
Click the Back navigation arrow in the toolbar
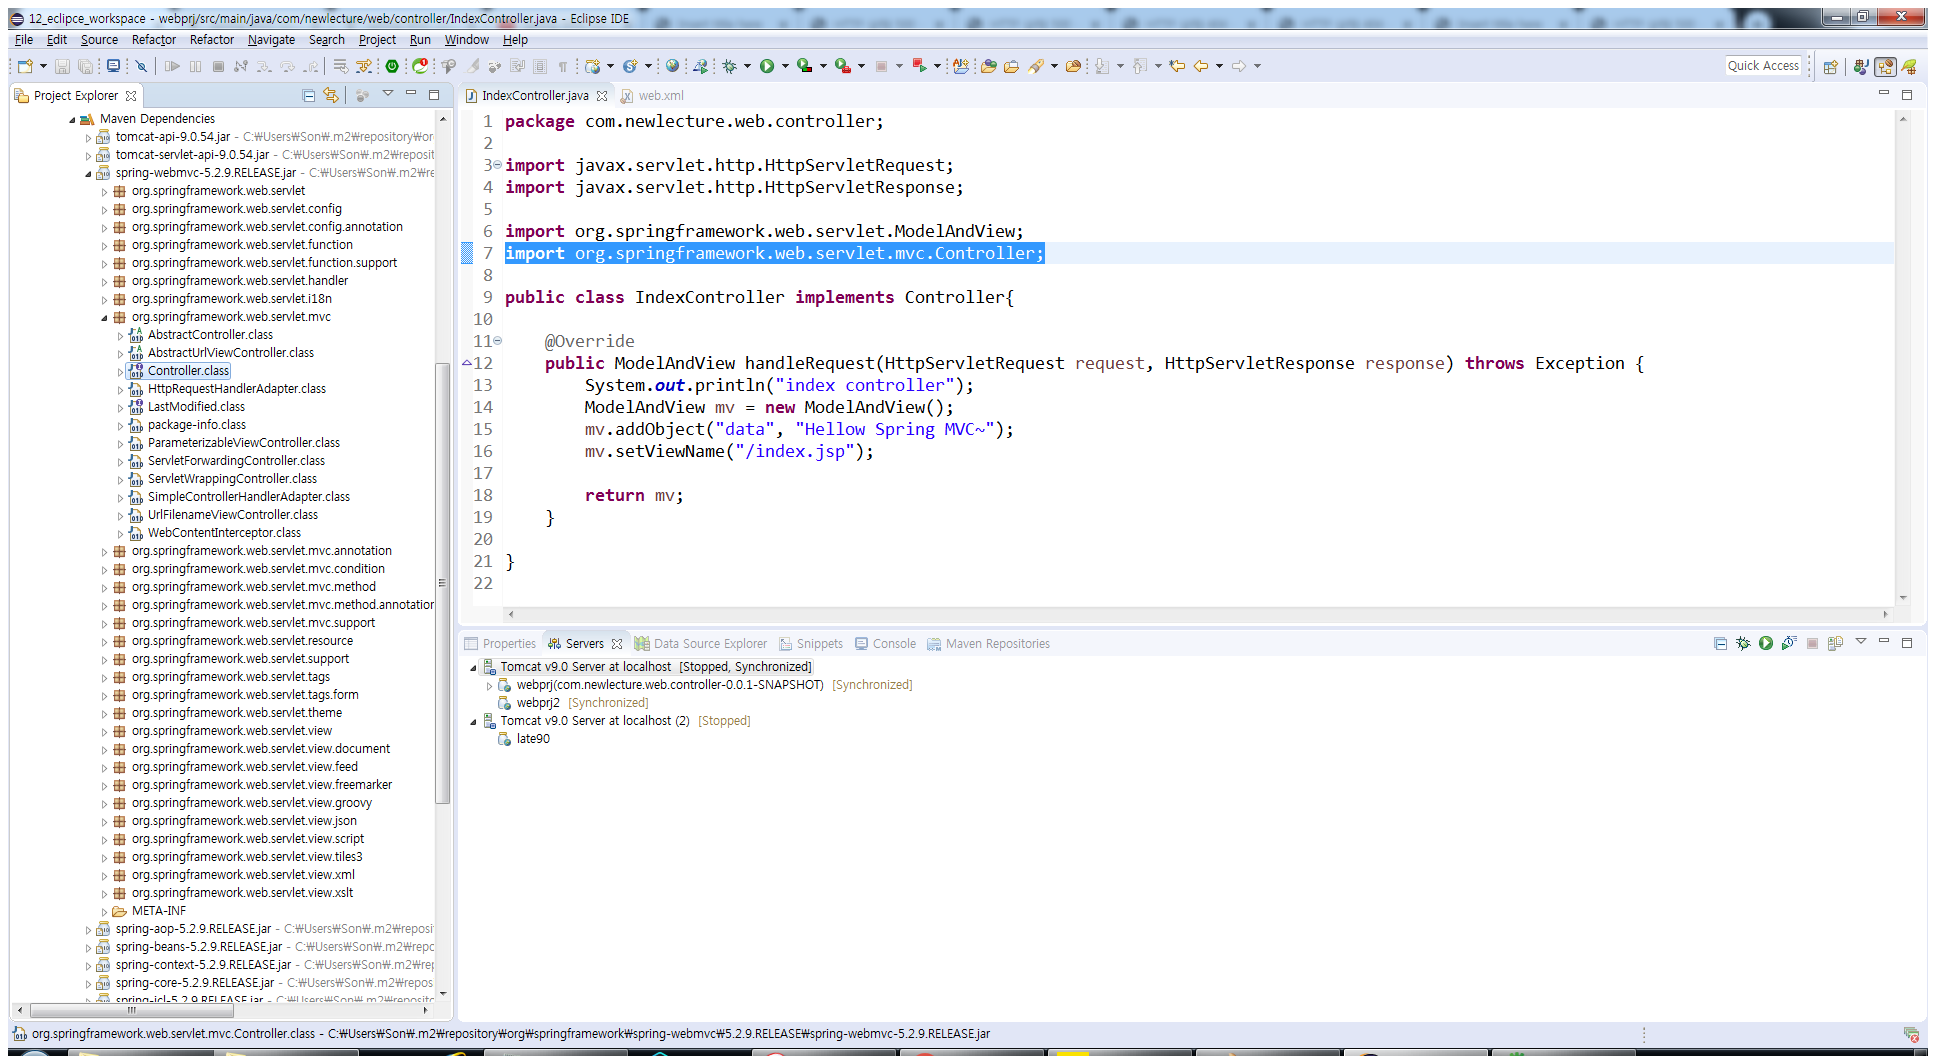click(1201, 66)
